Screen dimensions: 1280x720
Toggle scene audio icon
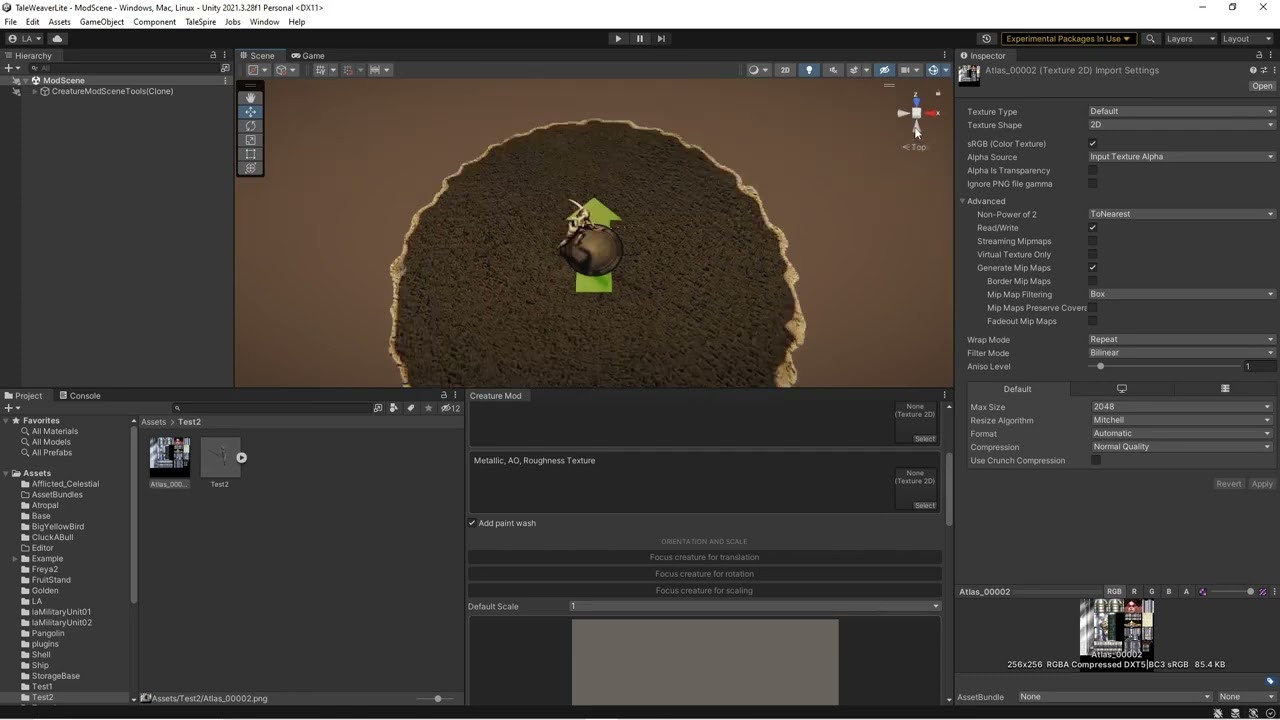click(833, 70)
